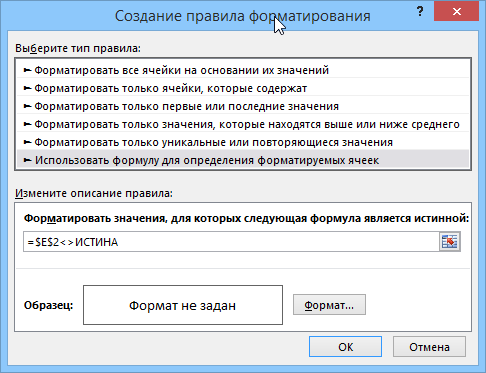Click the help question mark icon
Viewport: 486px width, 373px height.
click(x=420, y=12)
